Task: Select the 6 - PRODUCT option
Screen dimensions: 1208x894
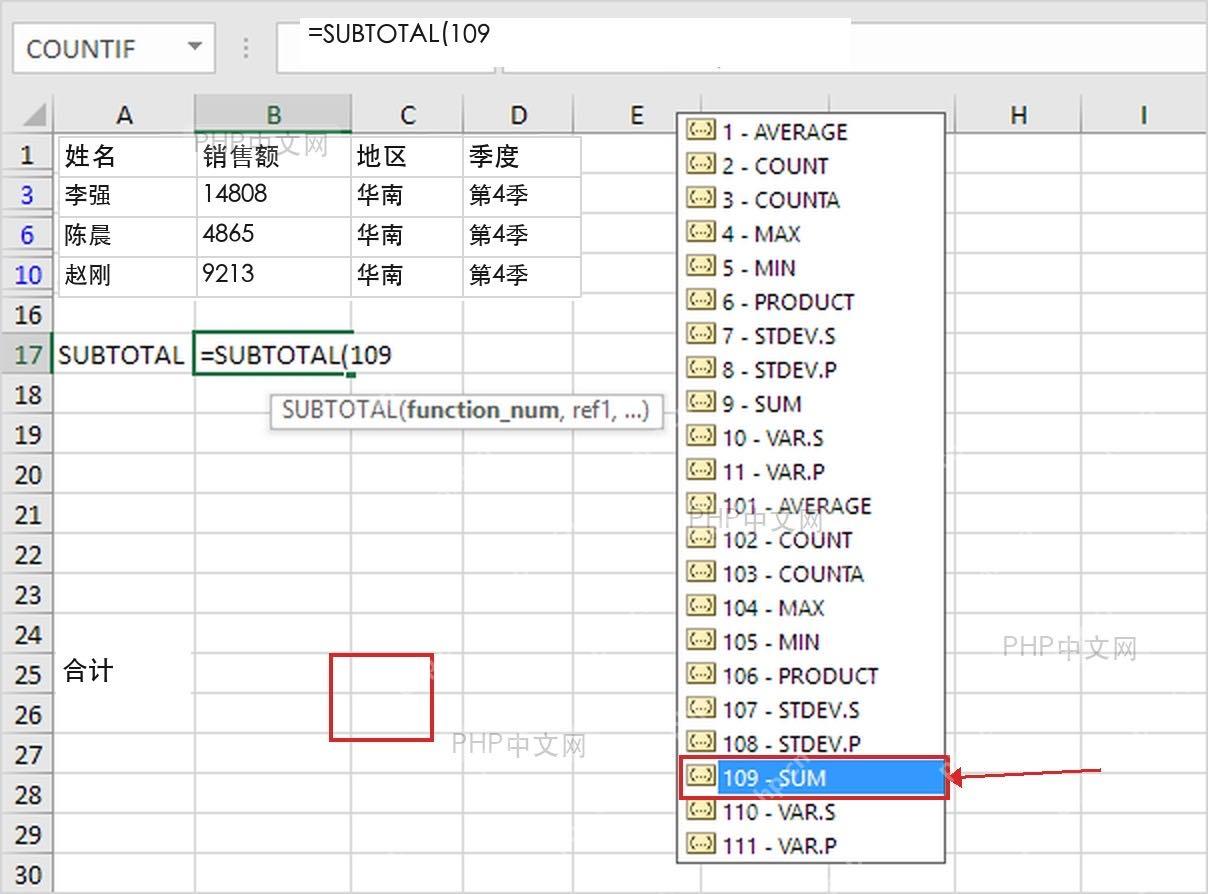Action: point(811,302)
